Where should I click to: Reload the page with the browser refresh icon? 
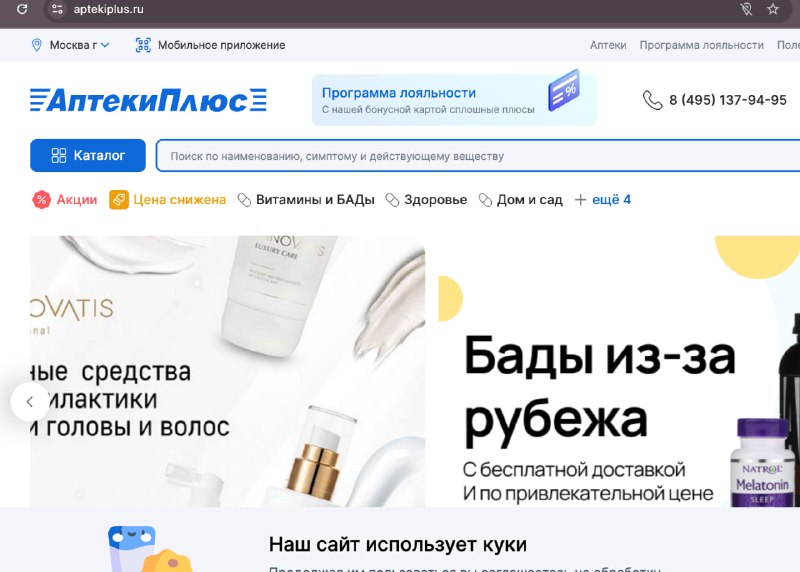pyautogui.click(x=22, y=9)
